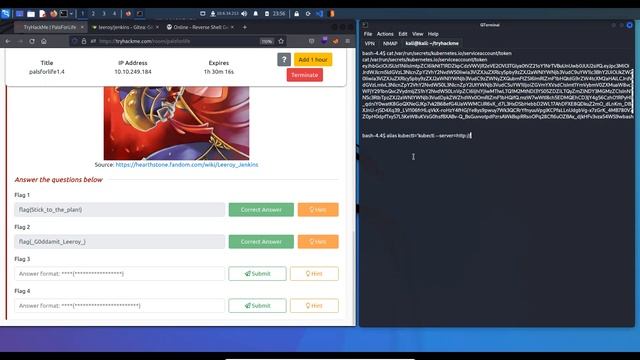Go back in Firefox
Image resolution: width=640 pixels, height=360 pixels.
pyautogui.click(x=8, y=41)
